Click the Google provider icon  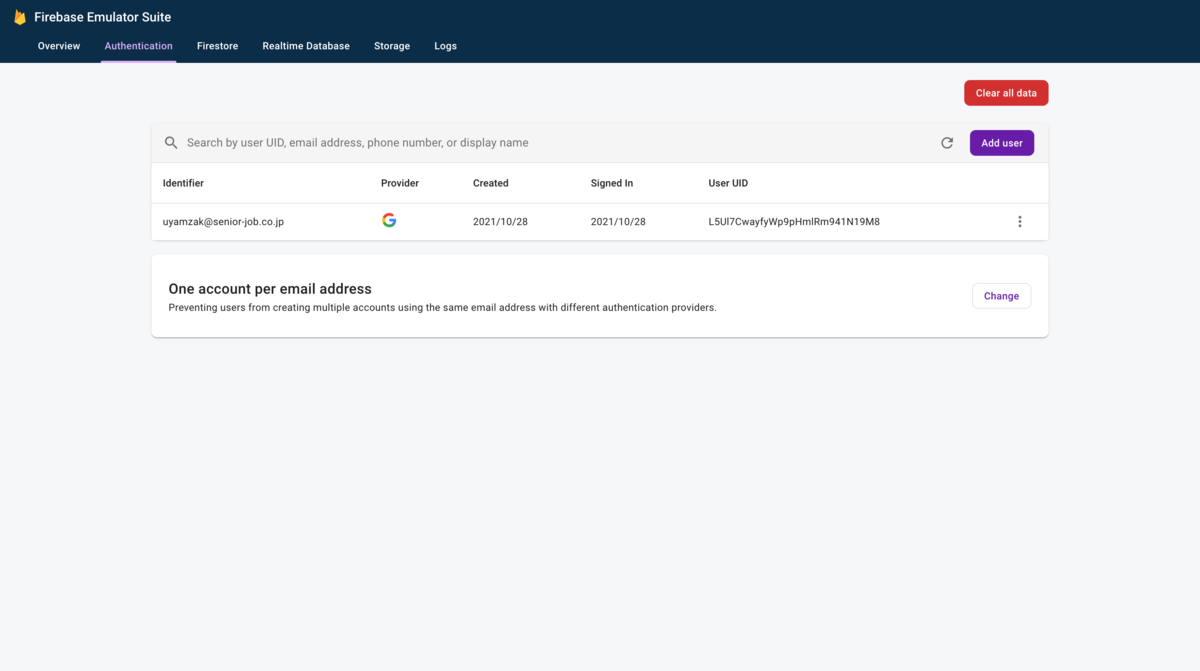pos(389,221)
